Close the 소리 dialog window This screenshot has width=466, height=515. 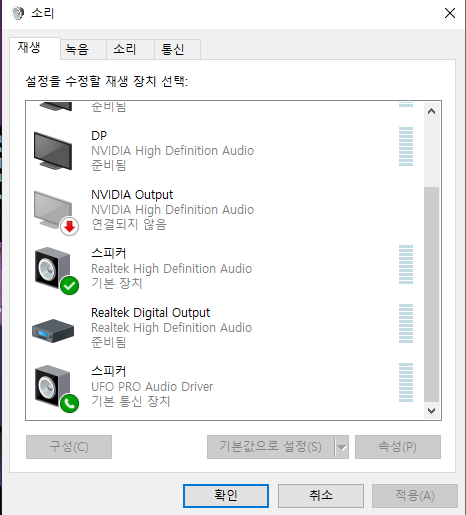point(450,13)
